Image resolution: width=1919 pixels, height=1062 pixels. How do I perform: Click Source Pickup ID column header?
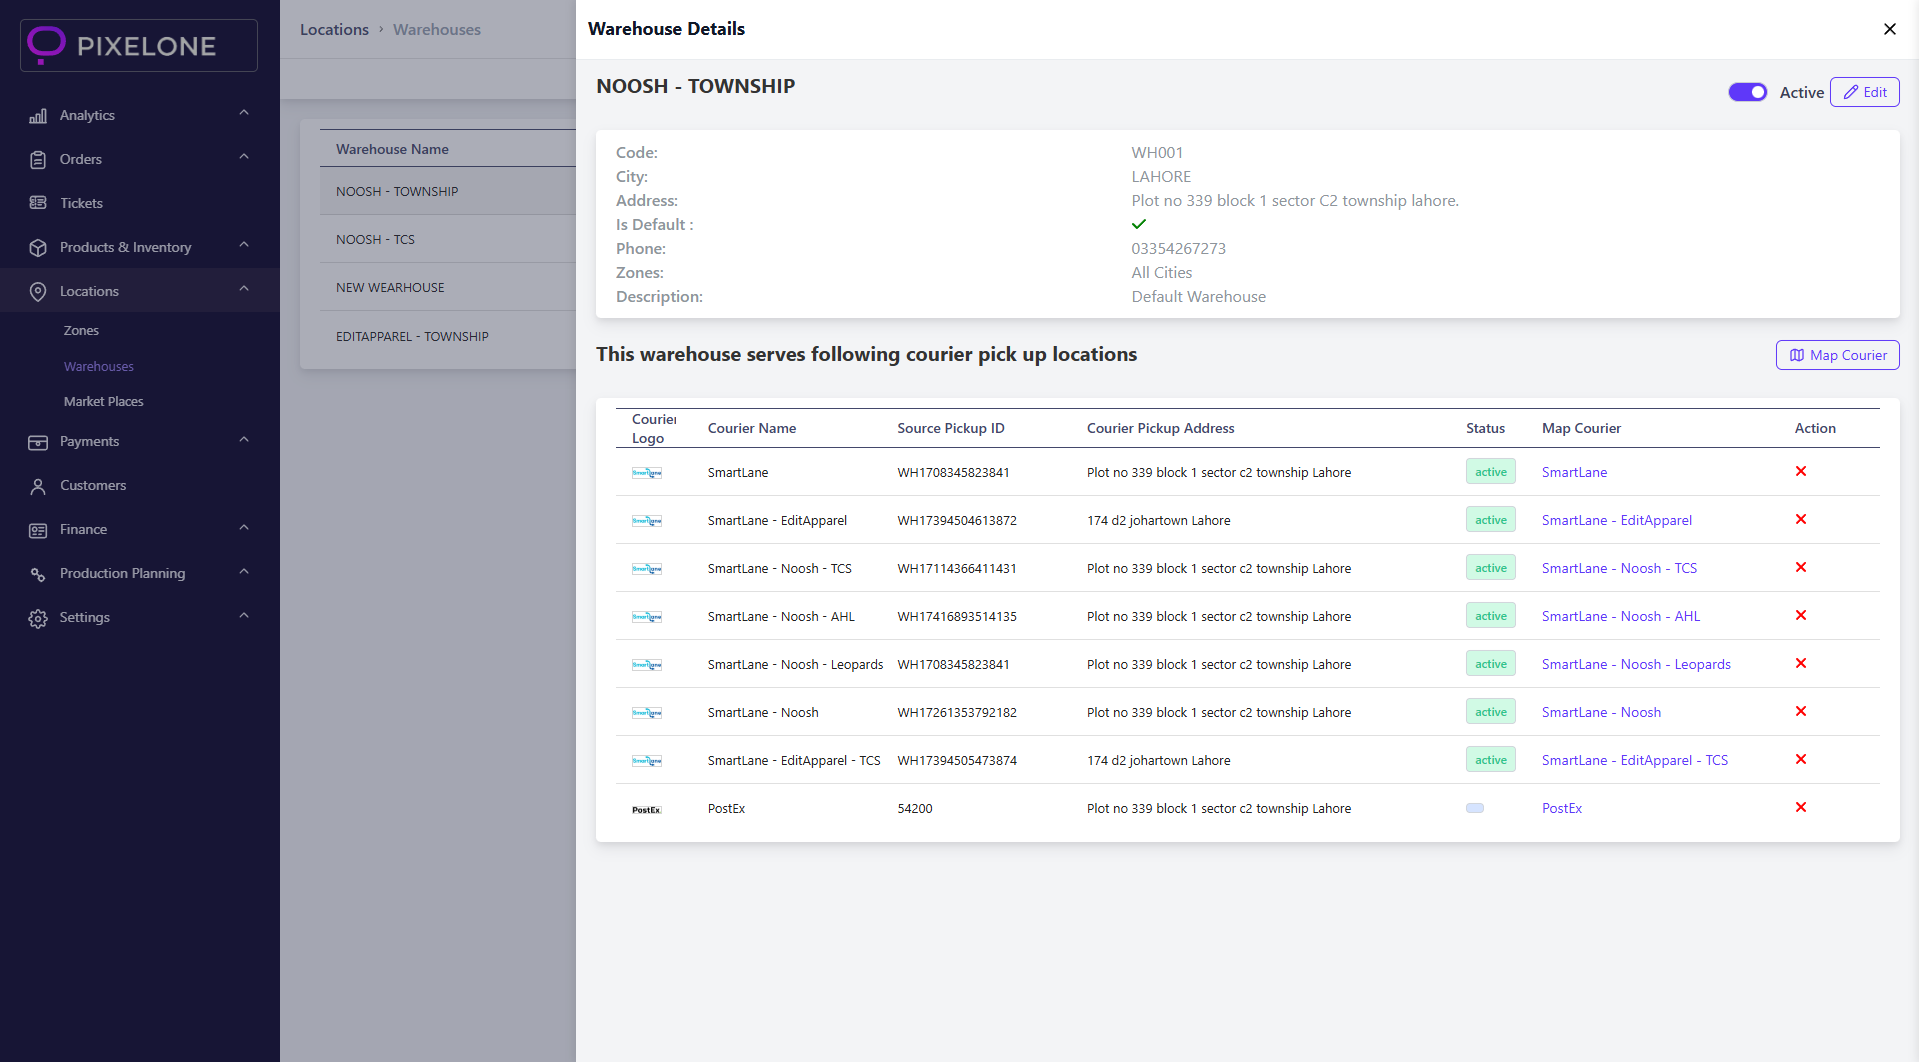tap(951, 428)
